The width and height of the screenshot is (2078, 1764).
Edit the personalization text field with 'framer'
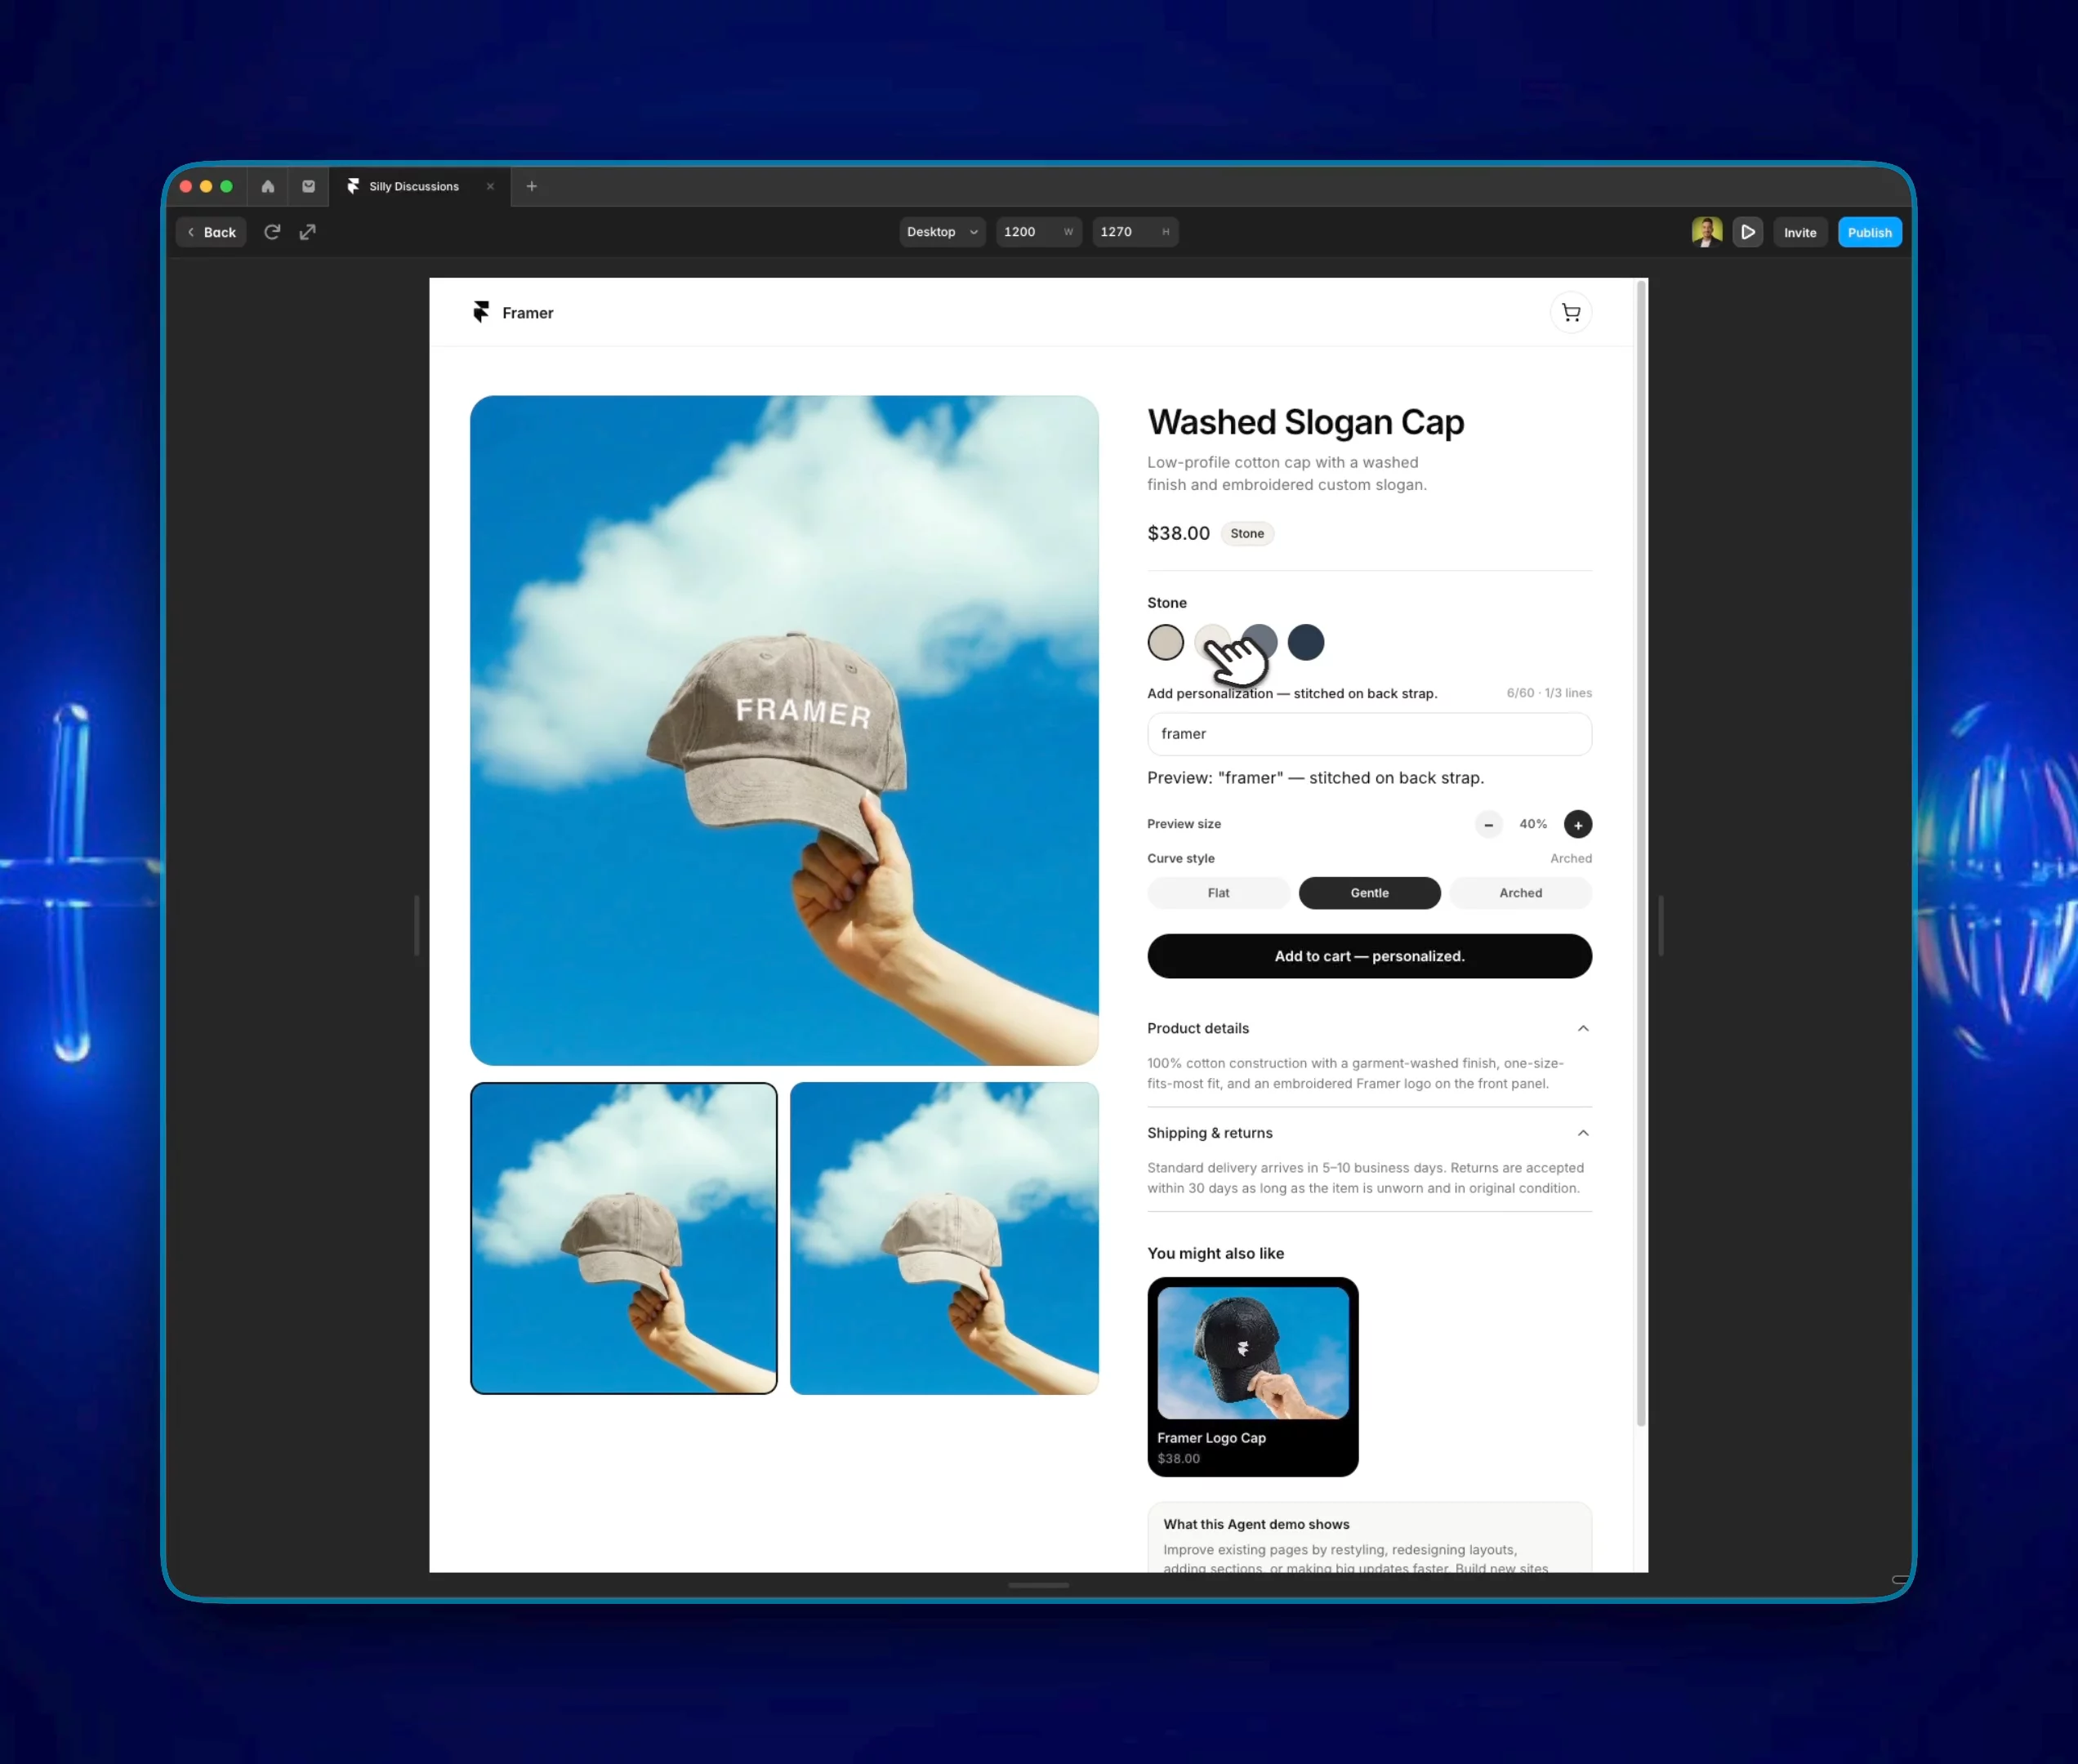(1369, 734)
